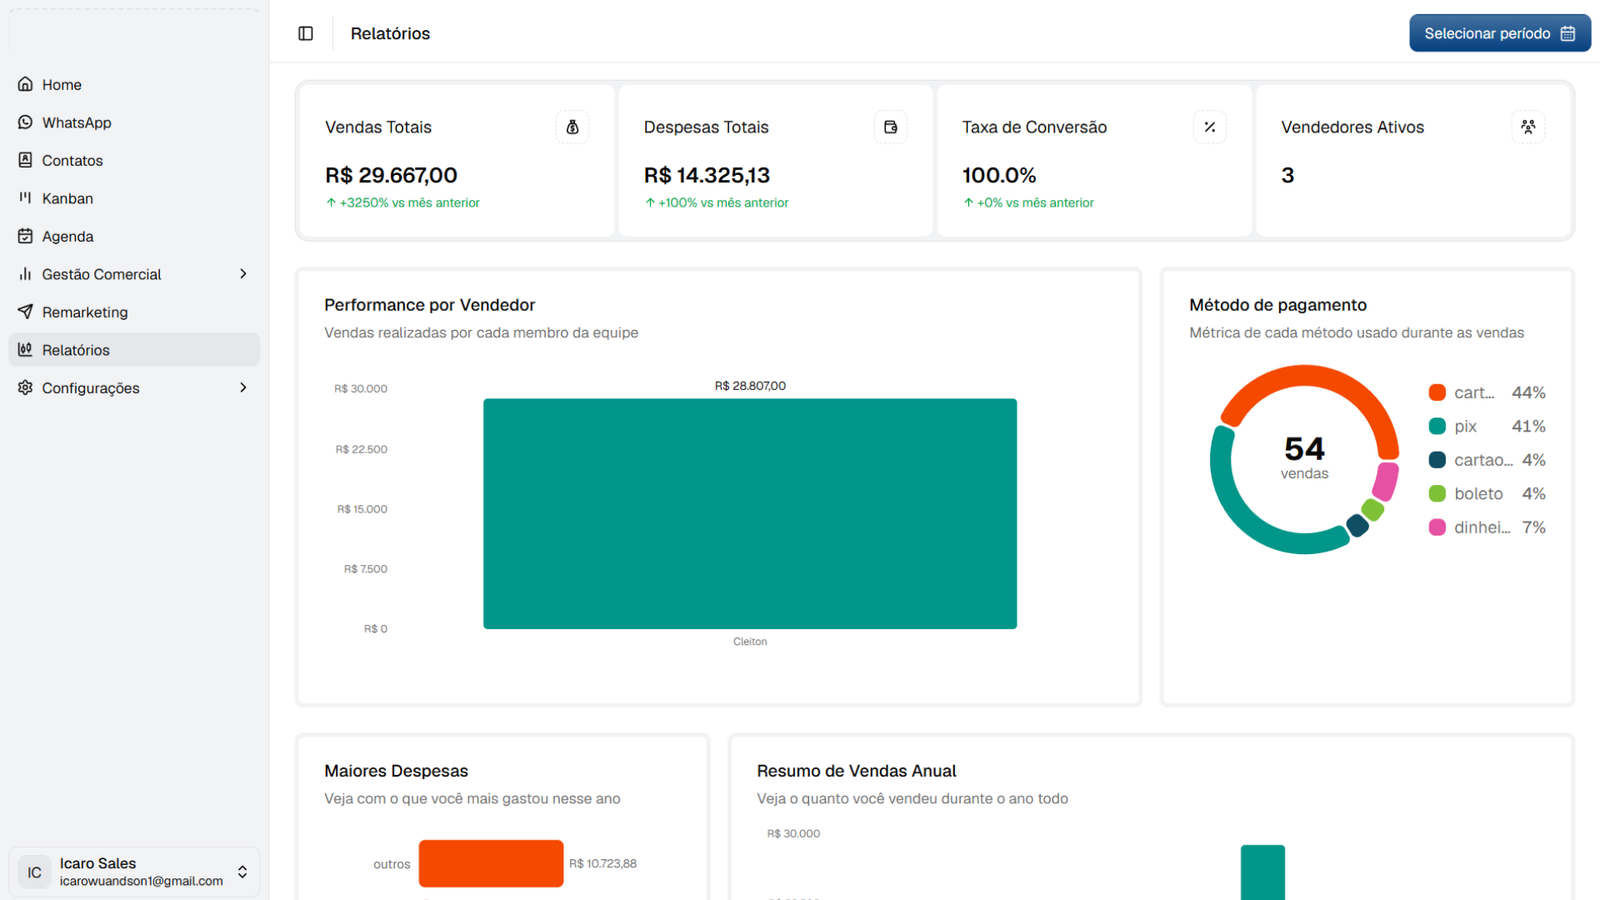
Task: Click the Home house icon
Action: (25, 84)
